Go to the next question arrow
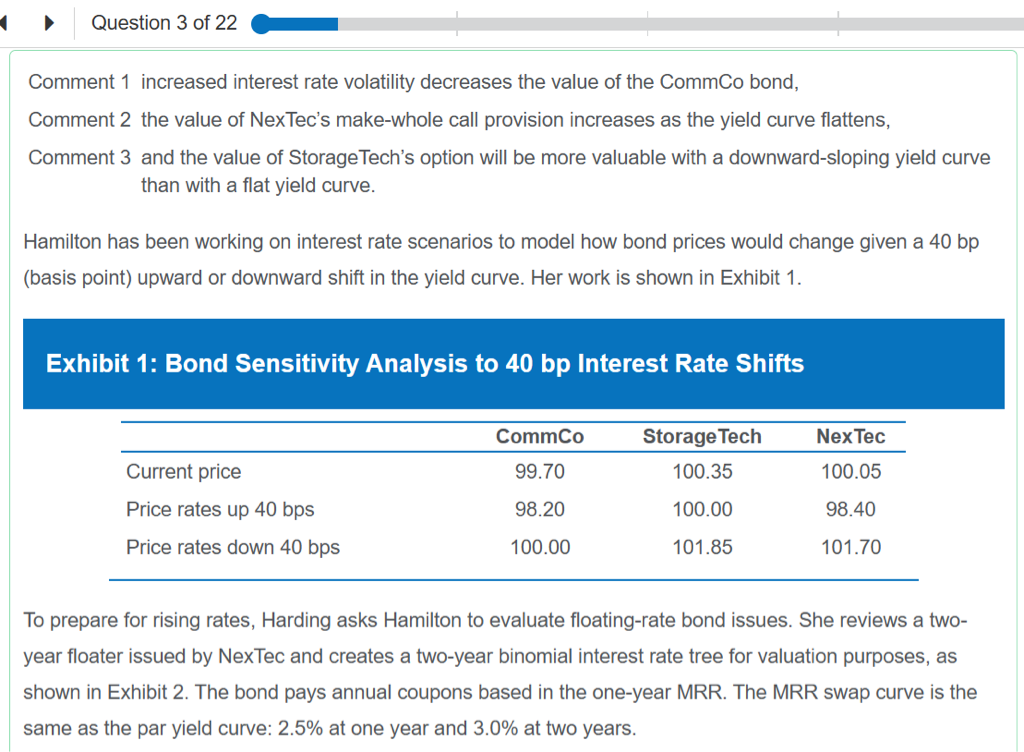This screenshot has width=1024, height=752. 48,23
